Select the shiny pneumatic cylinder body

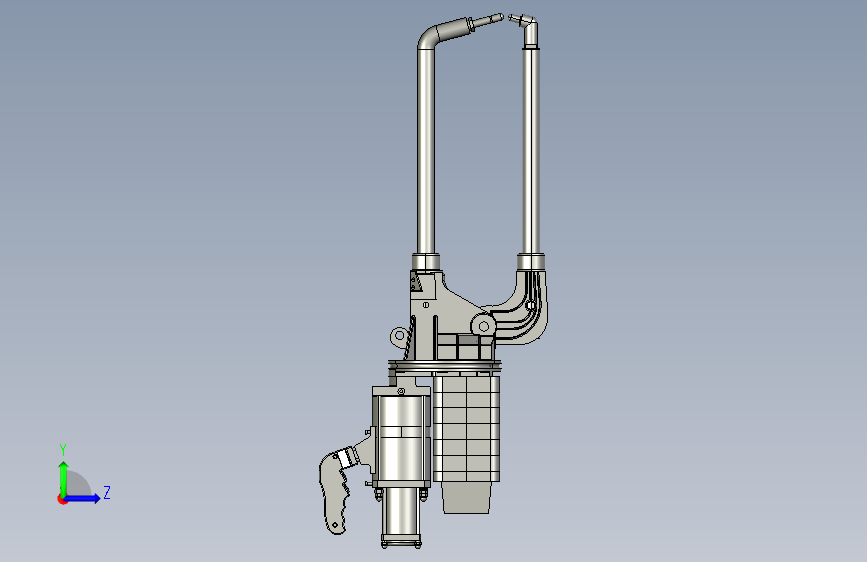click(x=402, y=440)
